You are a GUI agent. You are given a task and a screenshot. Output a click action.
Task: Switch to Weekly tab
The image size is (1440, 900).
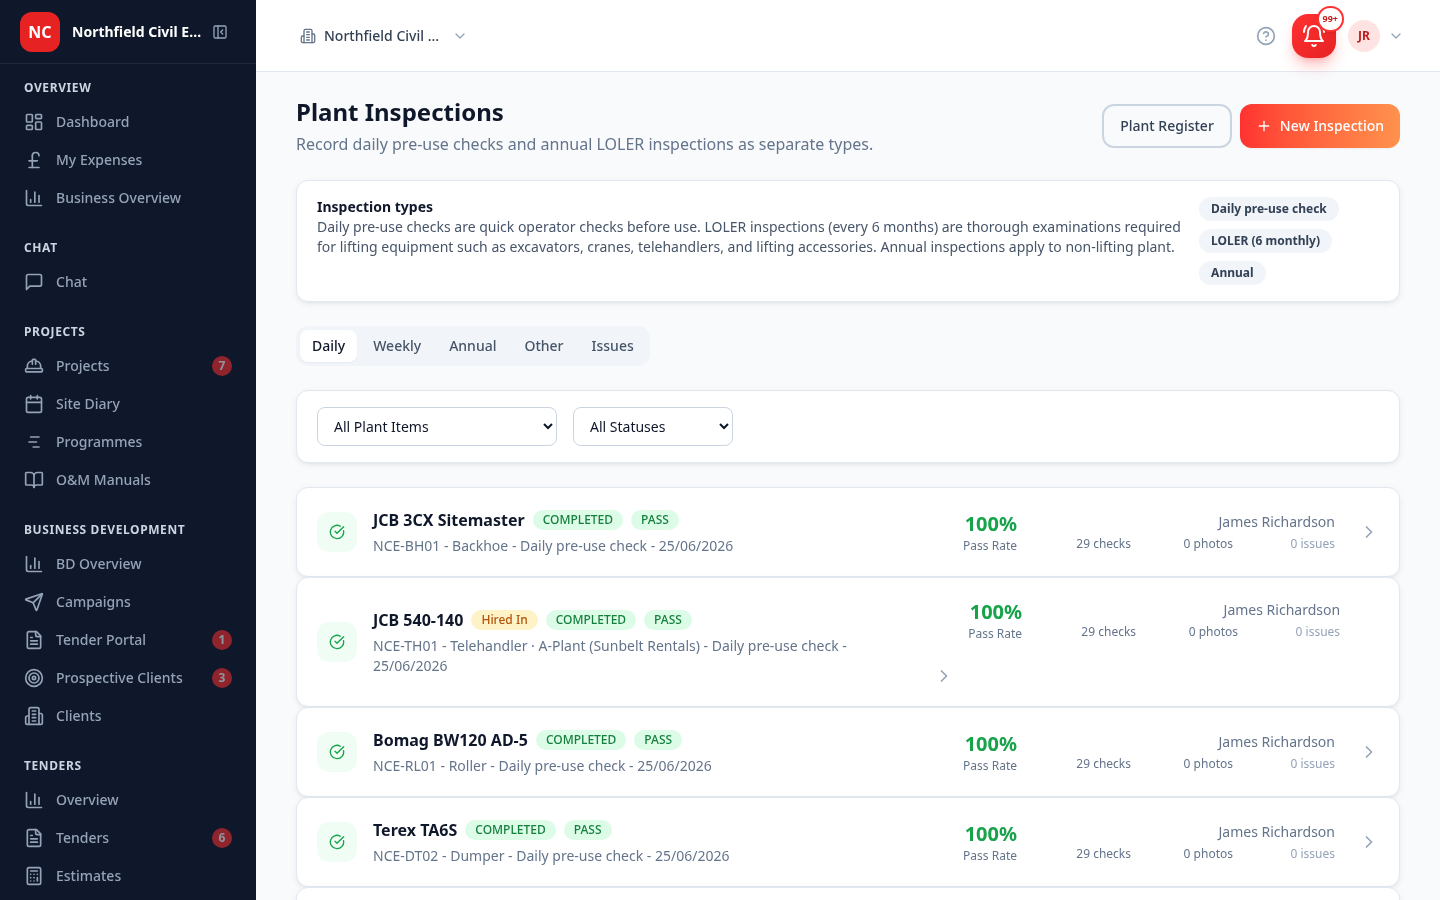tap(397, 346)
